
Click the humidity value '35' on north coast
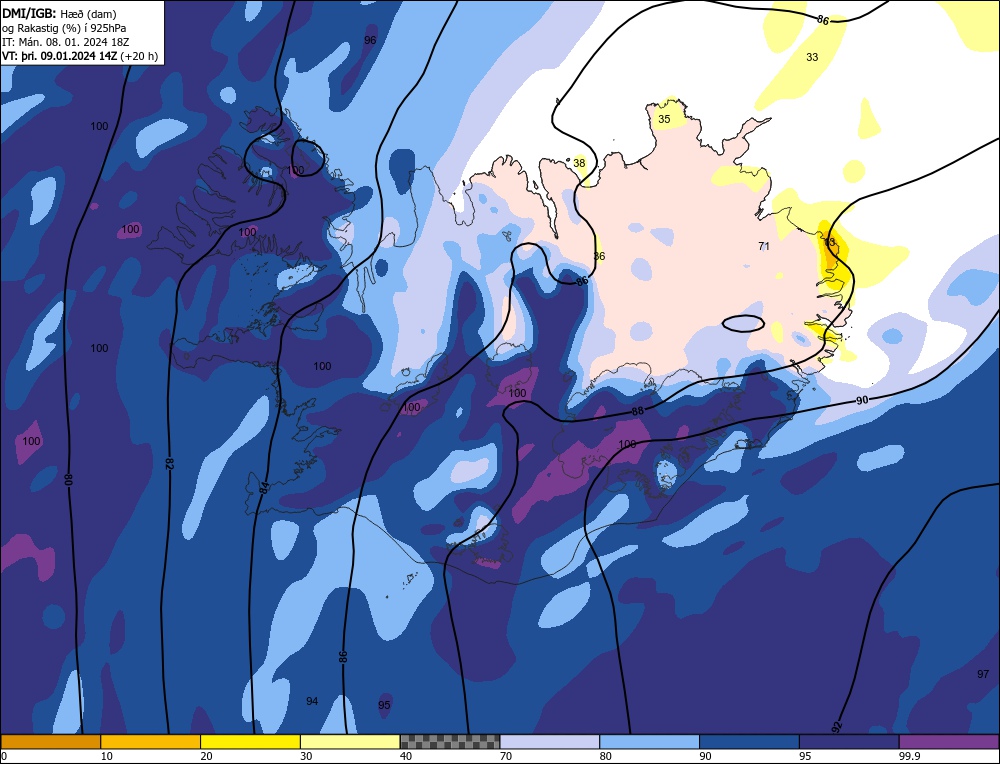664,119
